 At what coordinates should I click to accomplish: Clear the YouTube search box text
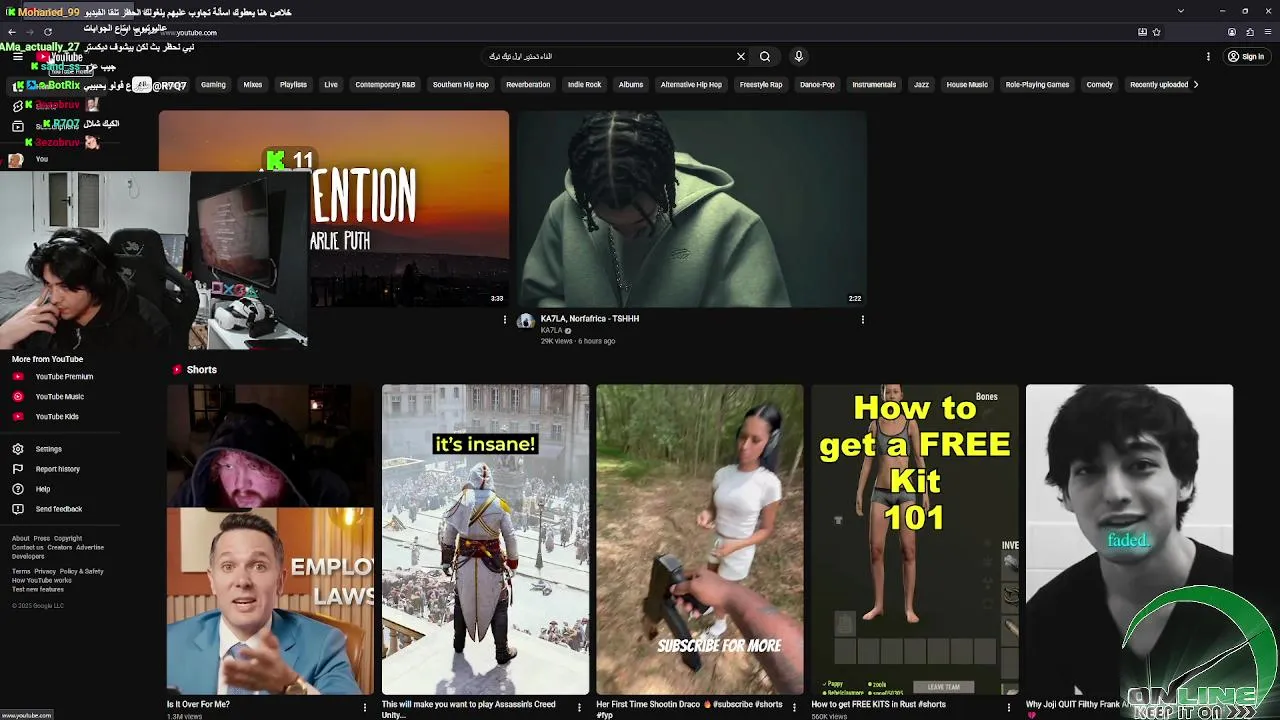(x=741, y=57)
